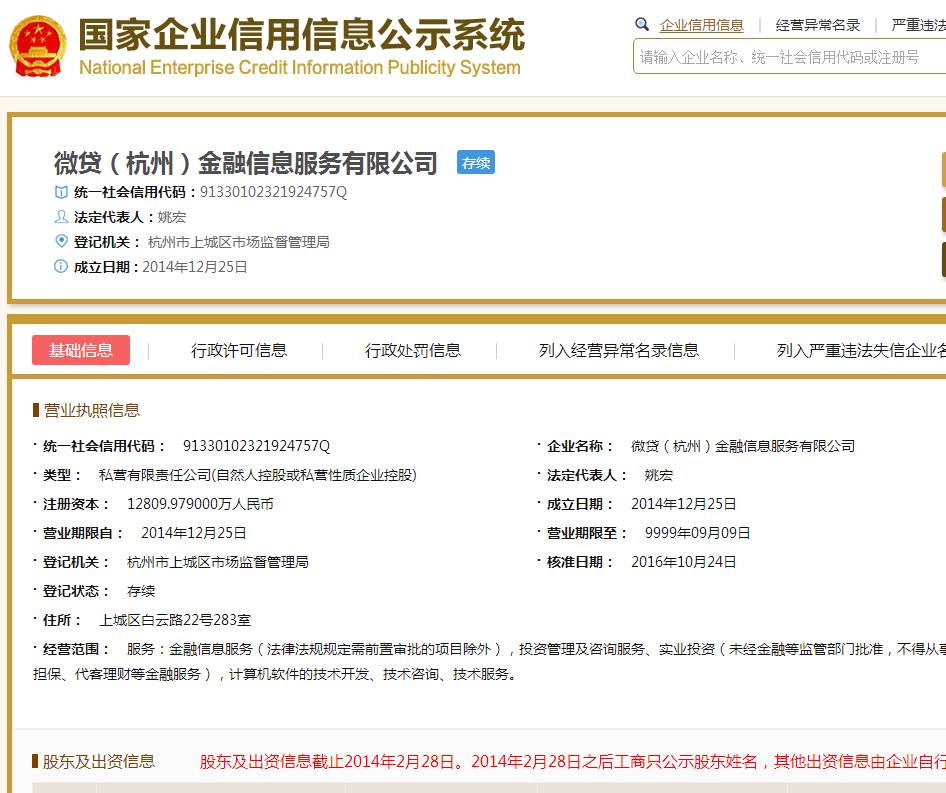
Task: Click the 核准日期 value 2016年10月24日
Action: (x=684, y=562)
